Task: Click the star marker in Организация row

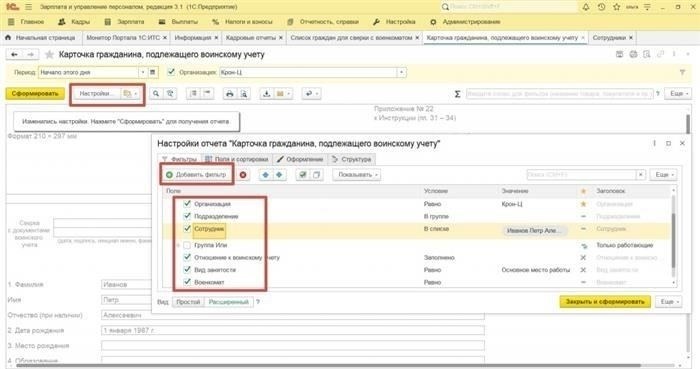Action: [583, 204]
